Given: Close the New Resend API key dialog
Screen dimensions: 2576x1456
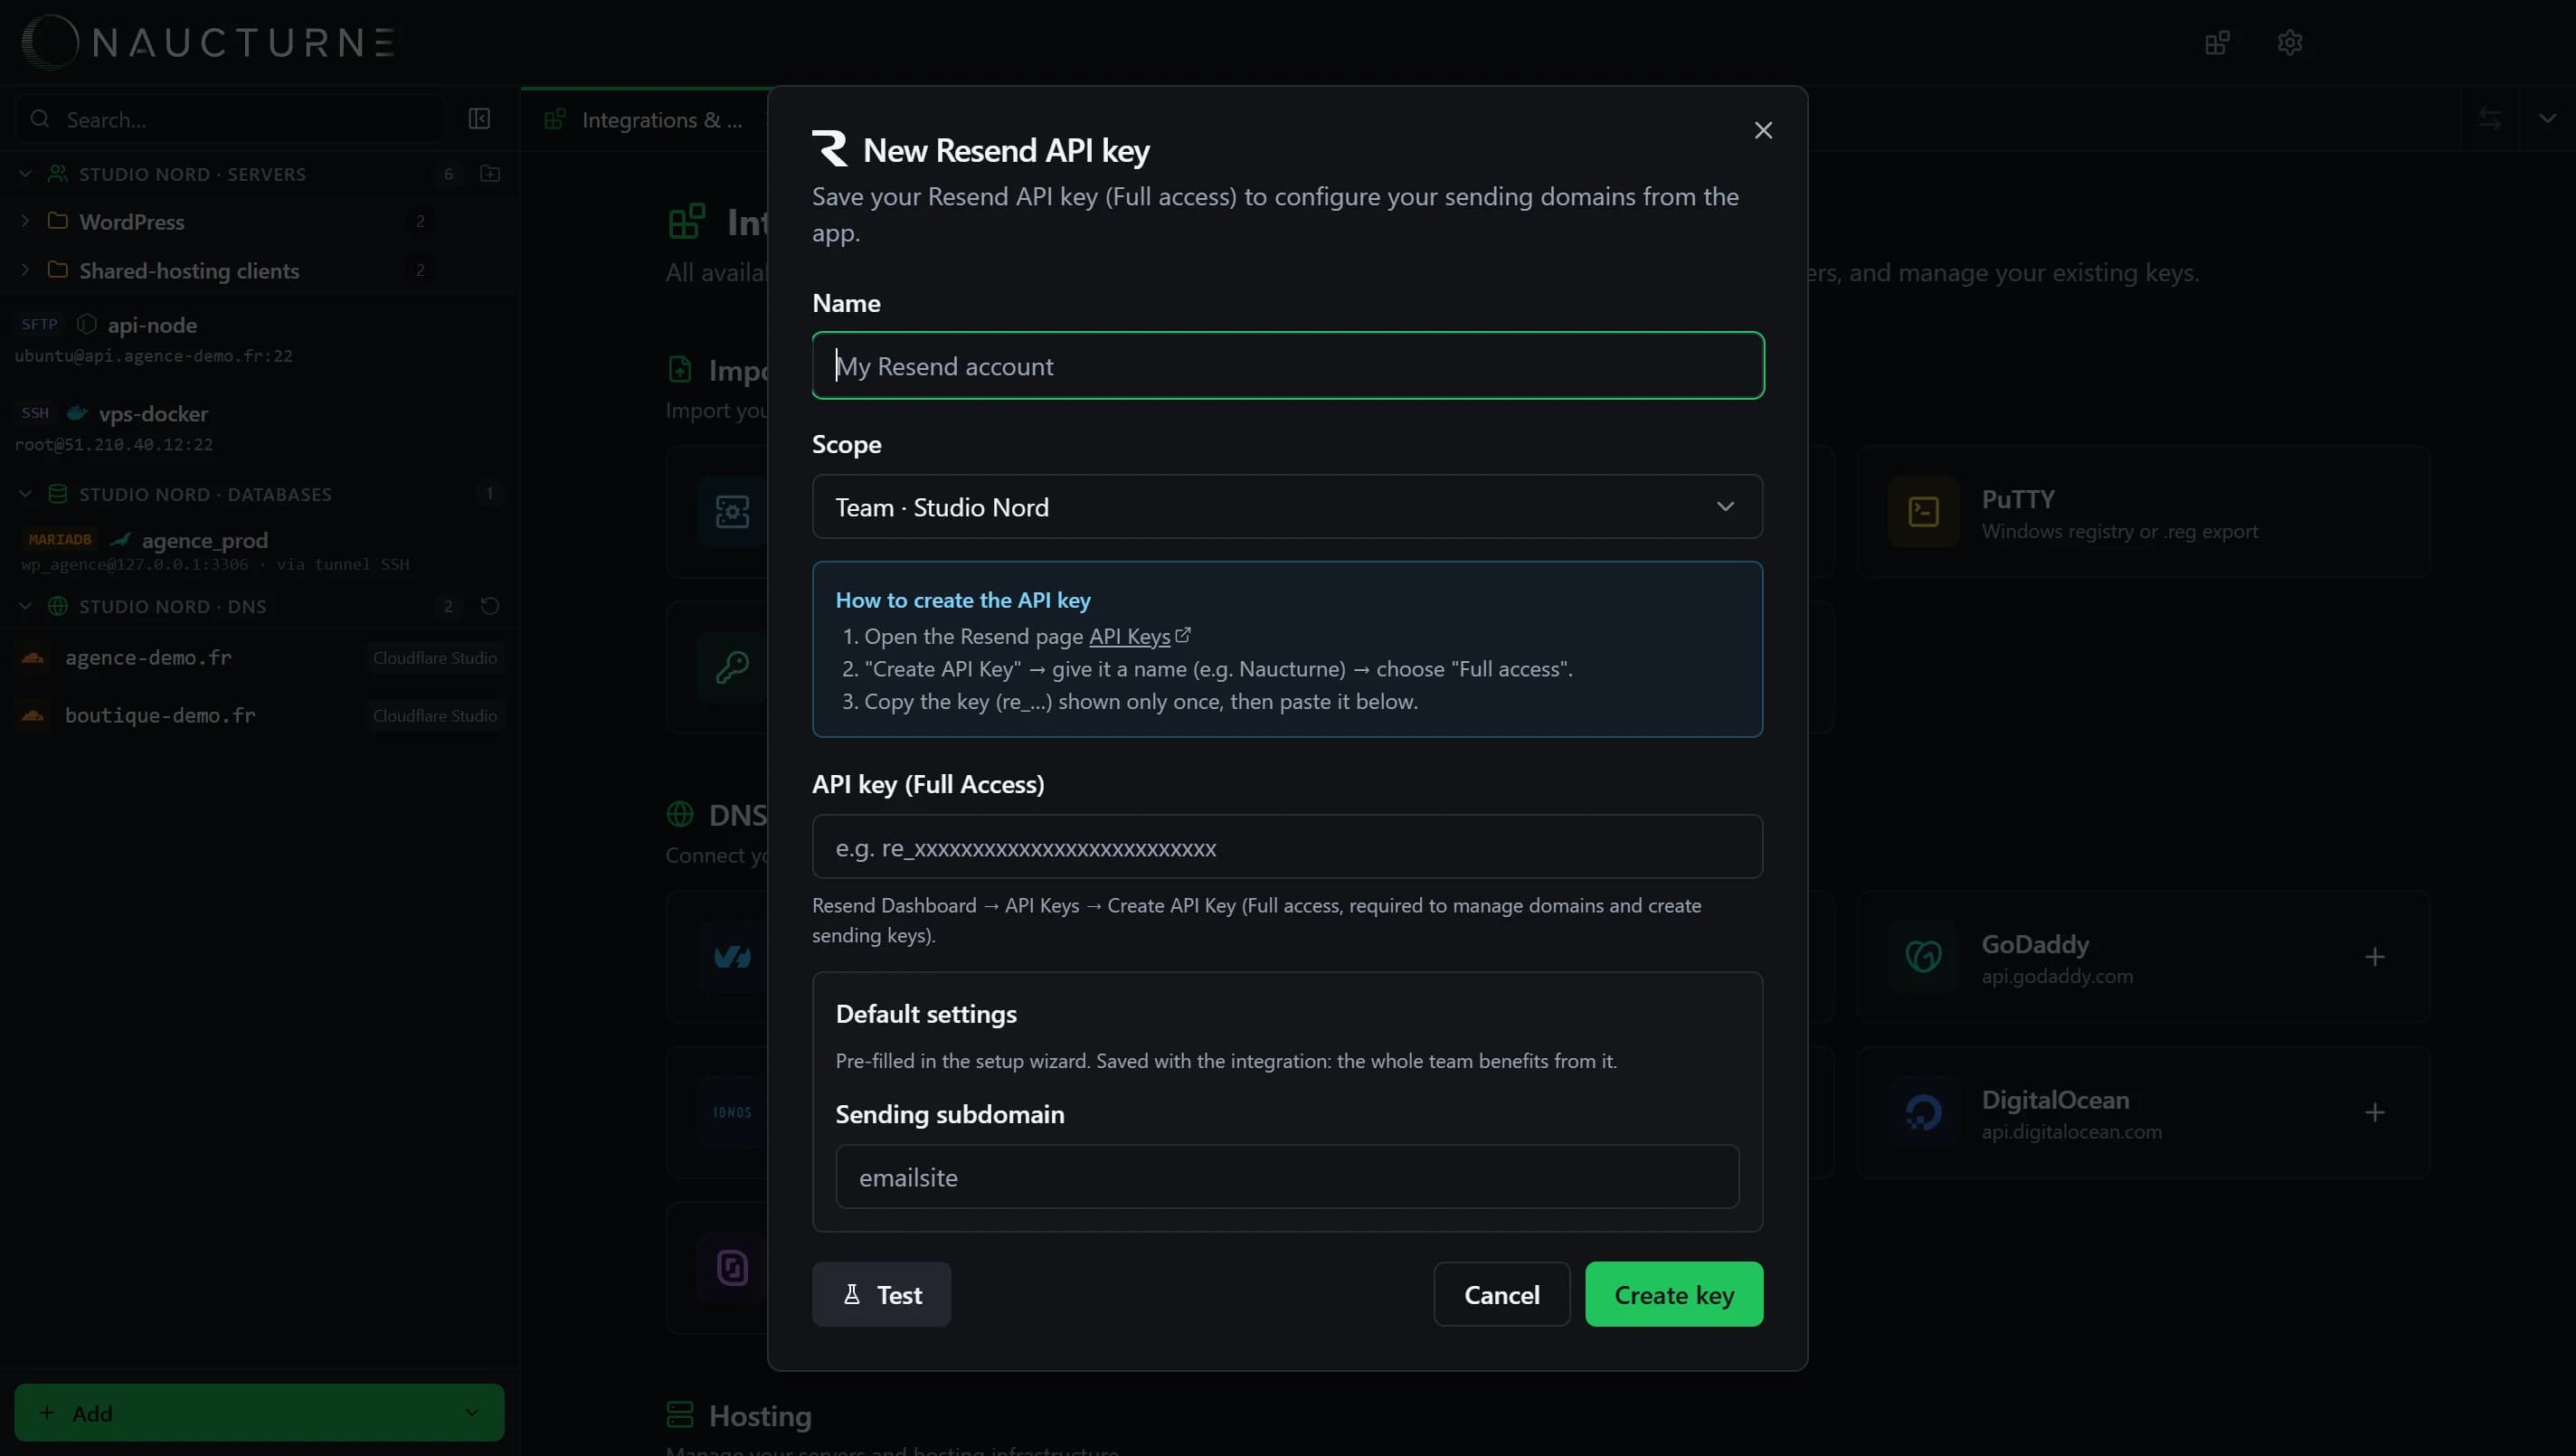Looking at the screenshot, I should (x=1763, y=131).
